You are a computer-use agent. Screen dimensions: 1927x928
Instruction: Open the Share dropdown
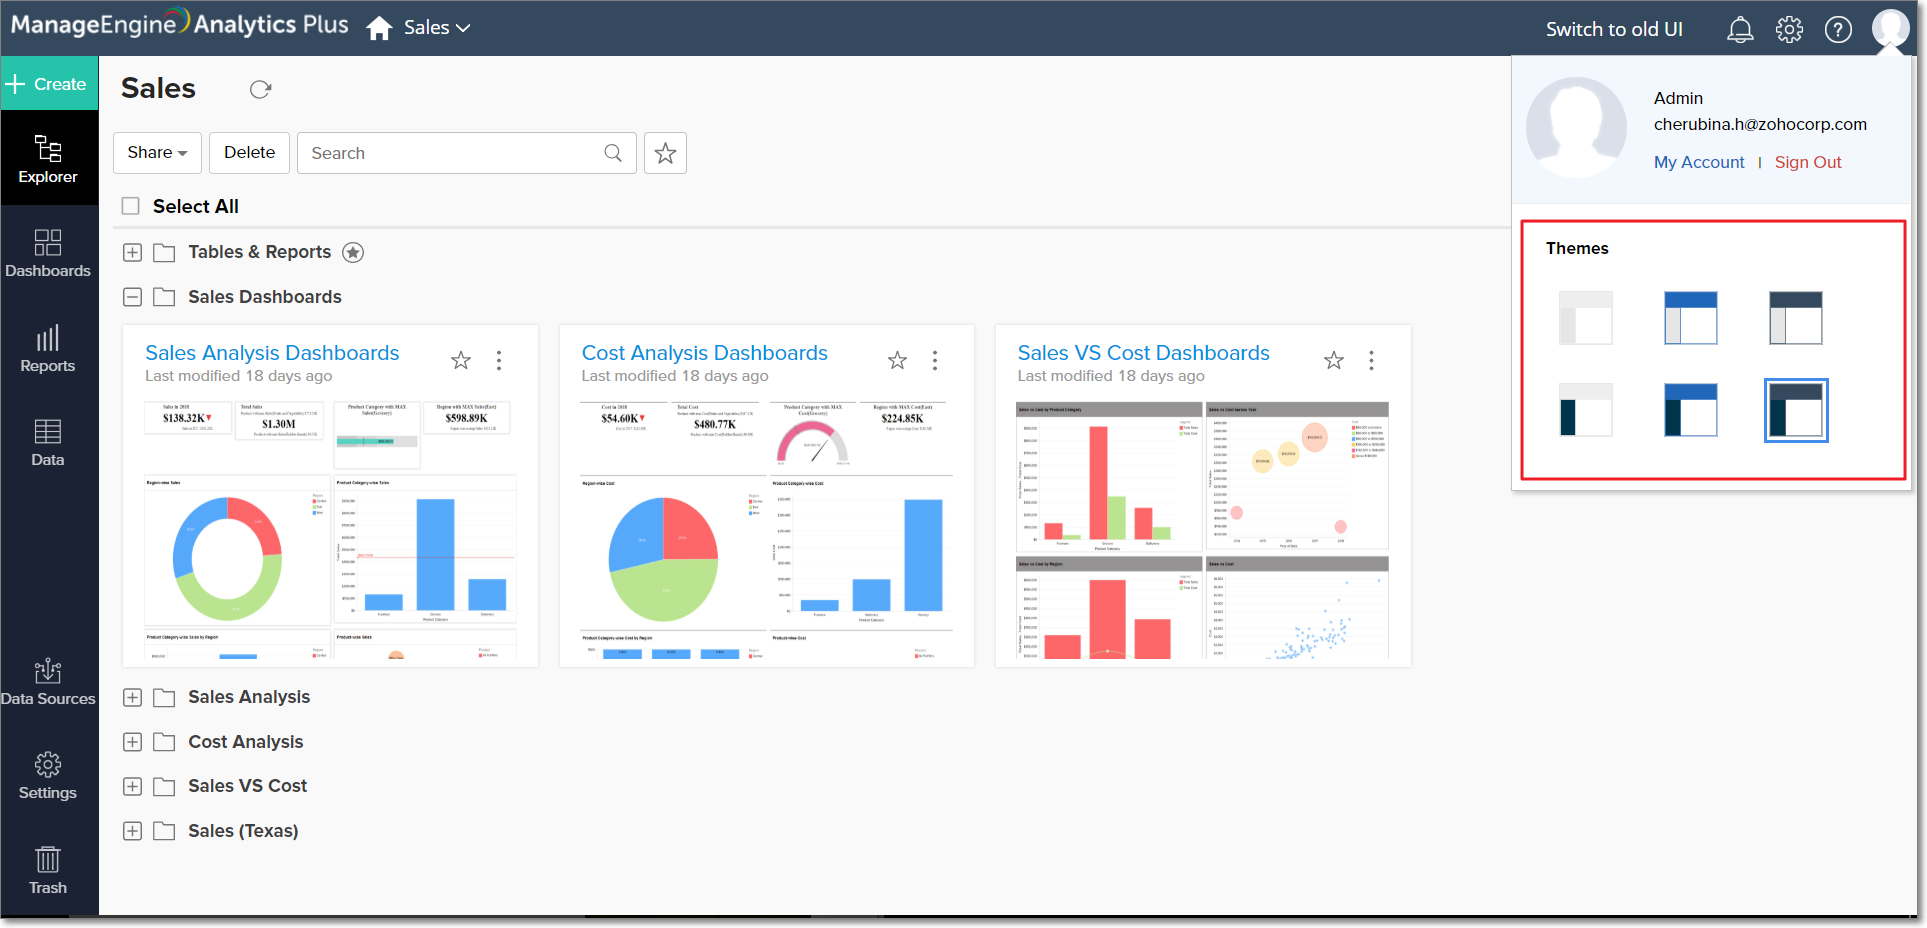[157, 153]
